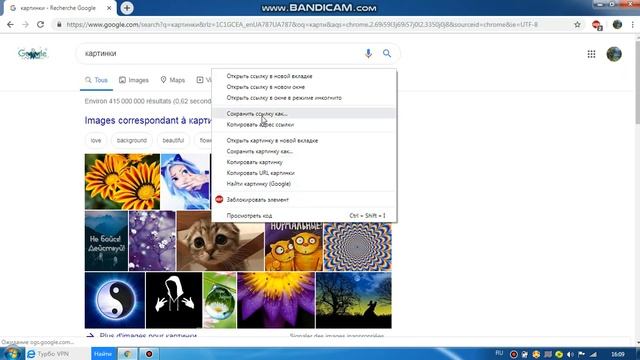Viewport: 640px width, 360px height.
Task: Select Копировать картинку
Action: point(304,162)
